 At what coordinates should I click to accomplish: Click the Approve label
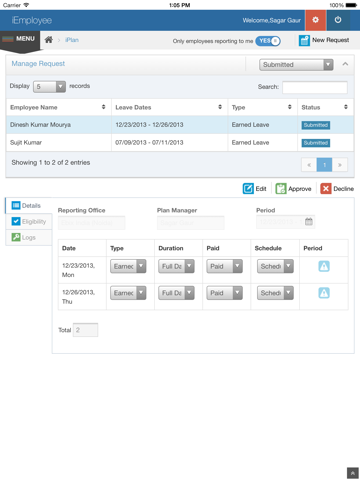pyautogui.click(x=300, y=189)
